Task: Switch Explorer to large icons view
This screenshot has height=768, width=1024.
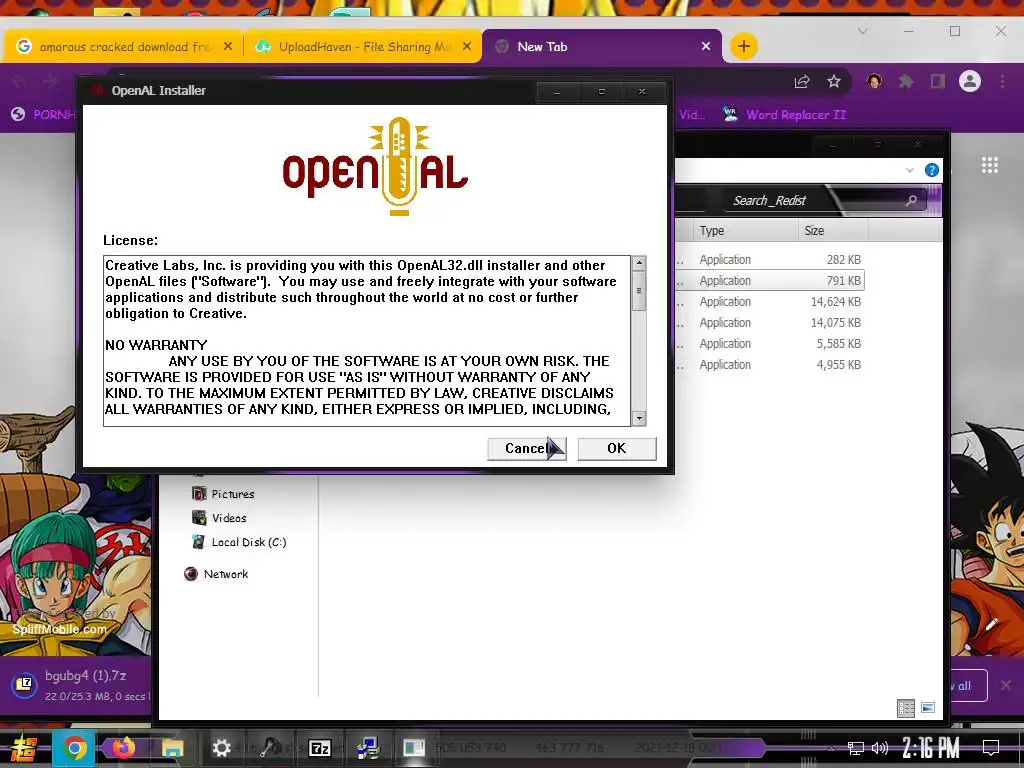Action: click(928, 707)
